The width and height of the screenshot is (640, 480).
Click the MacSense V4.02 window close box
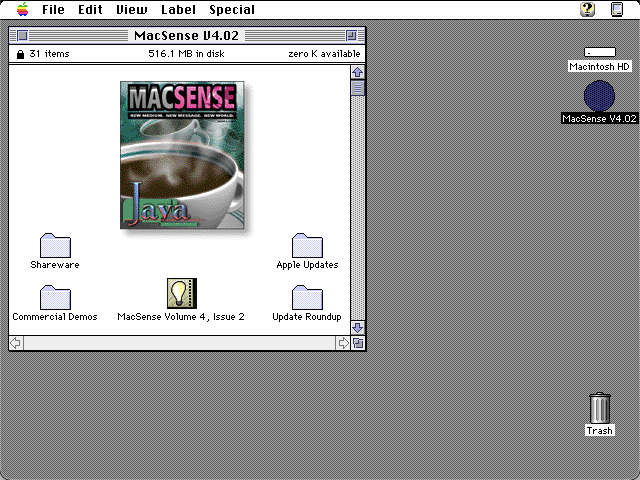pos(23,36)
